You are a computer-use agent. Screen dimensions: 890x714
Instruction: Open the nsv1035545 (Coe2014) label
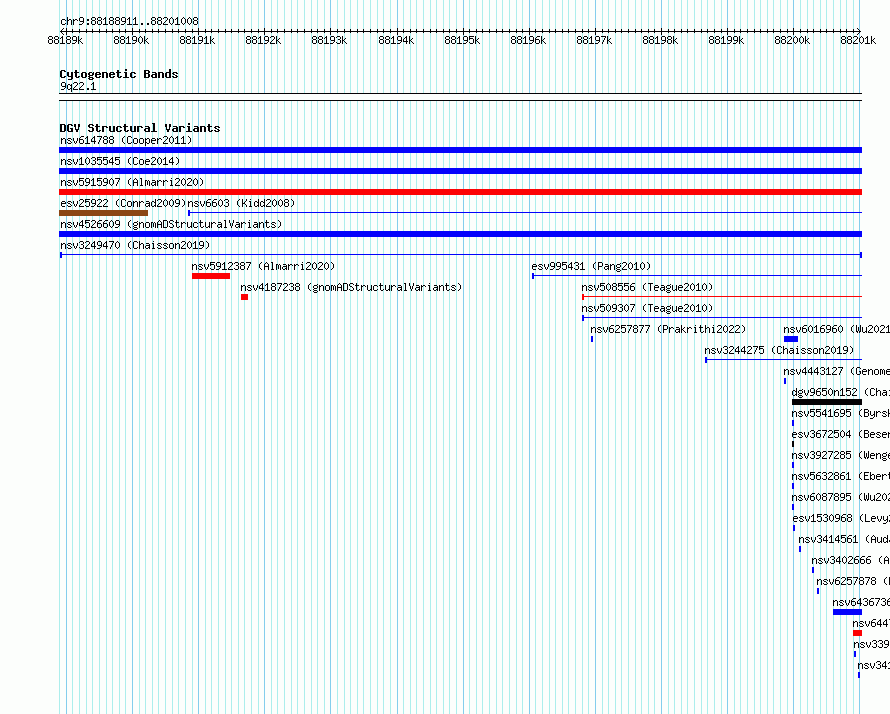point(120,161)
